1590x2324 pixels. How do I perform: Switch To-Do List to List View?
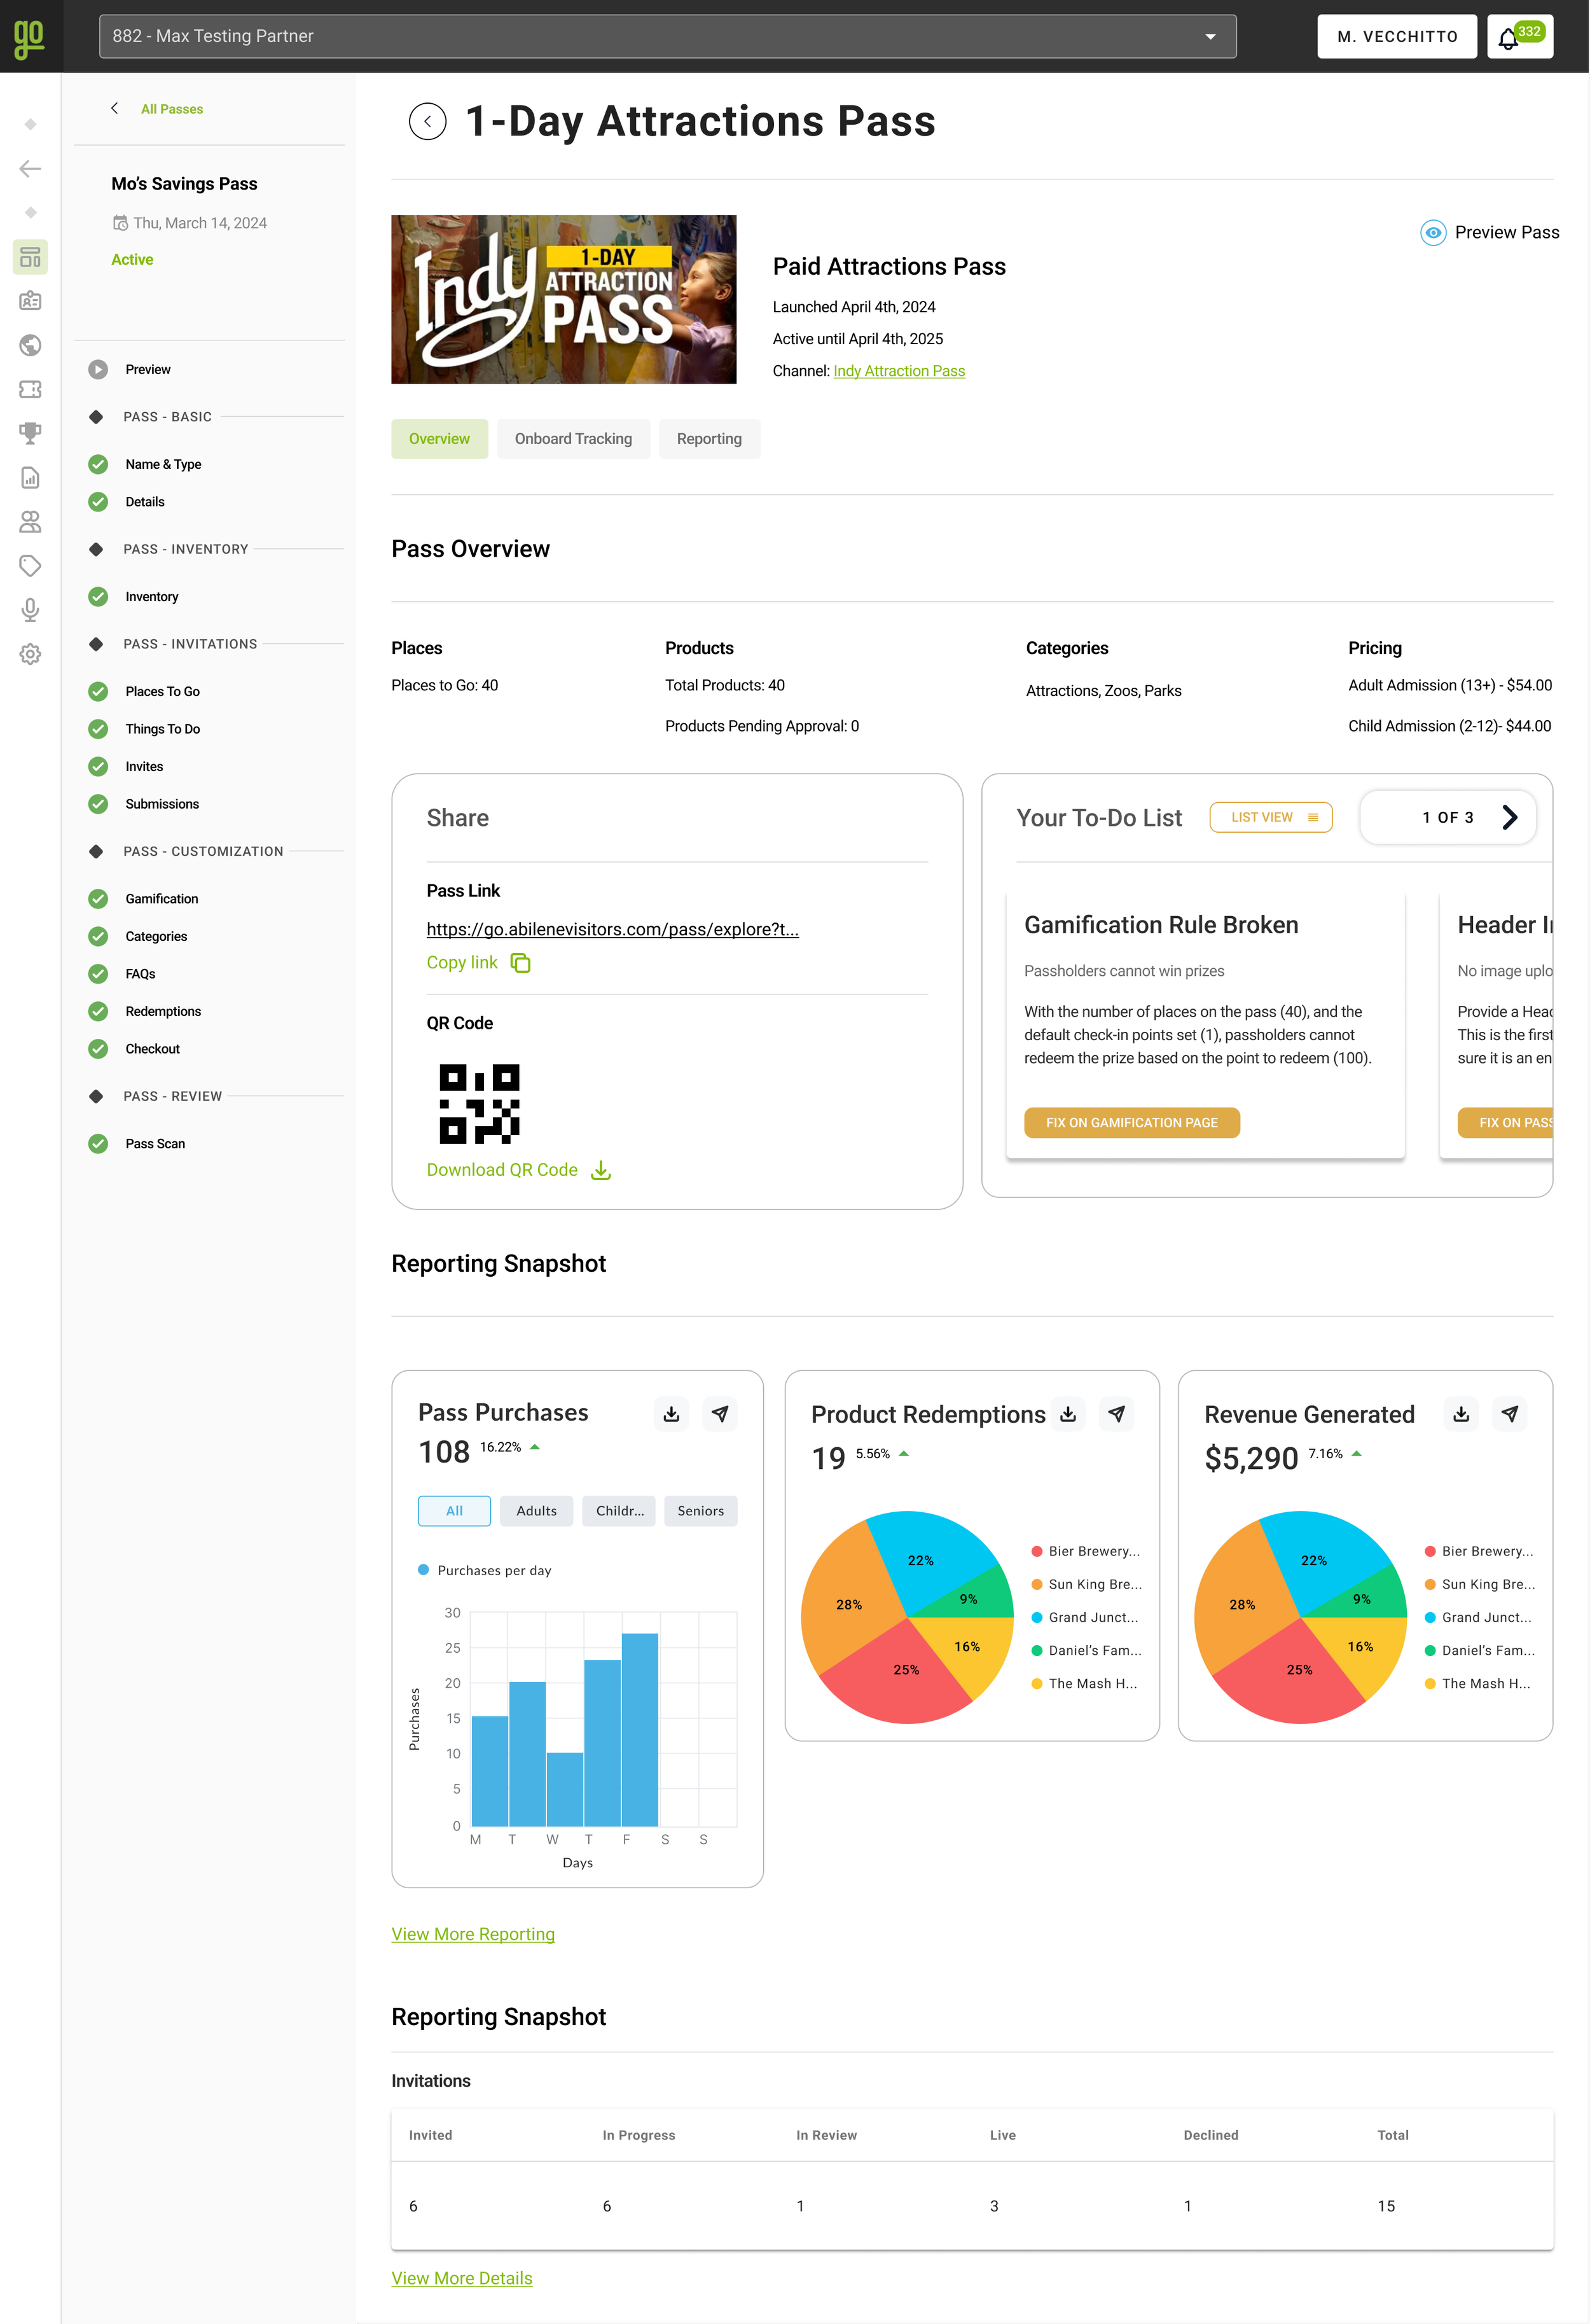coord(1270,817)
